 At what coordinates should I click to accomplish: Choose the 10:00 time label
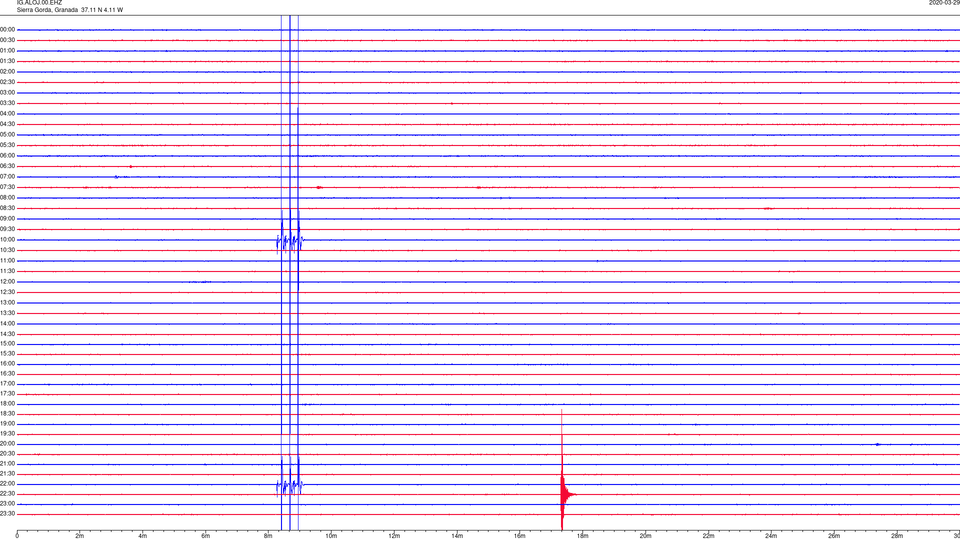point(8,239)
